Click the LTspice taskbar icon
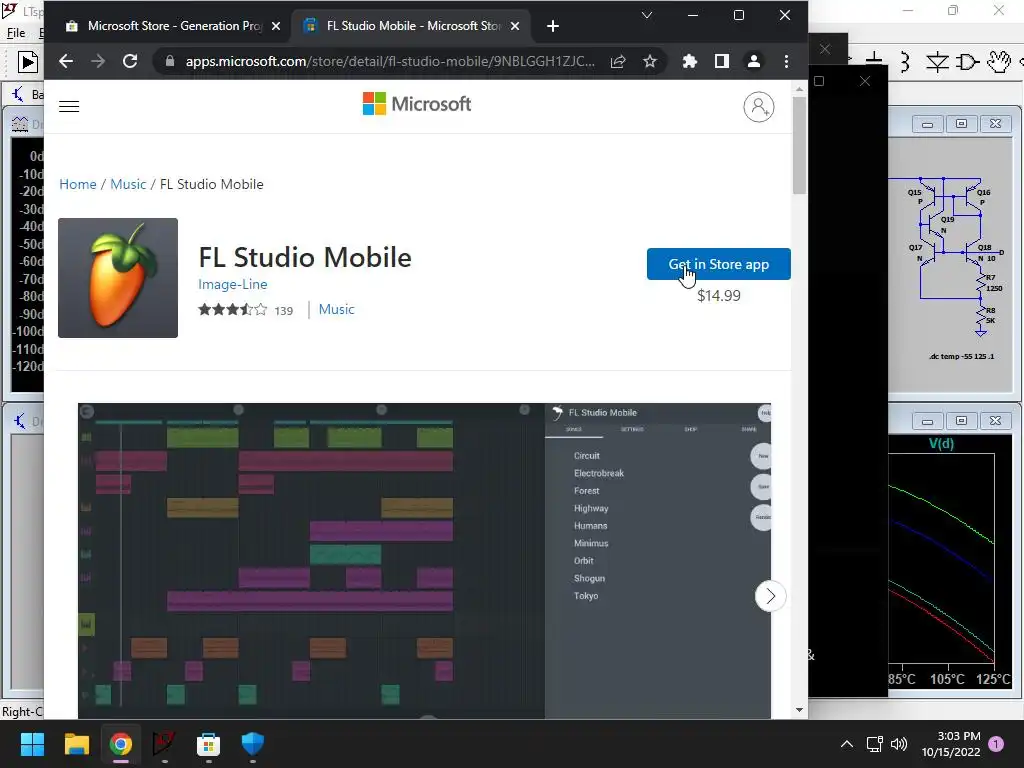The image size is (1024, 768). [165, 744]
